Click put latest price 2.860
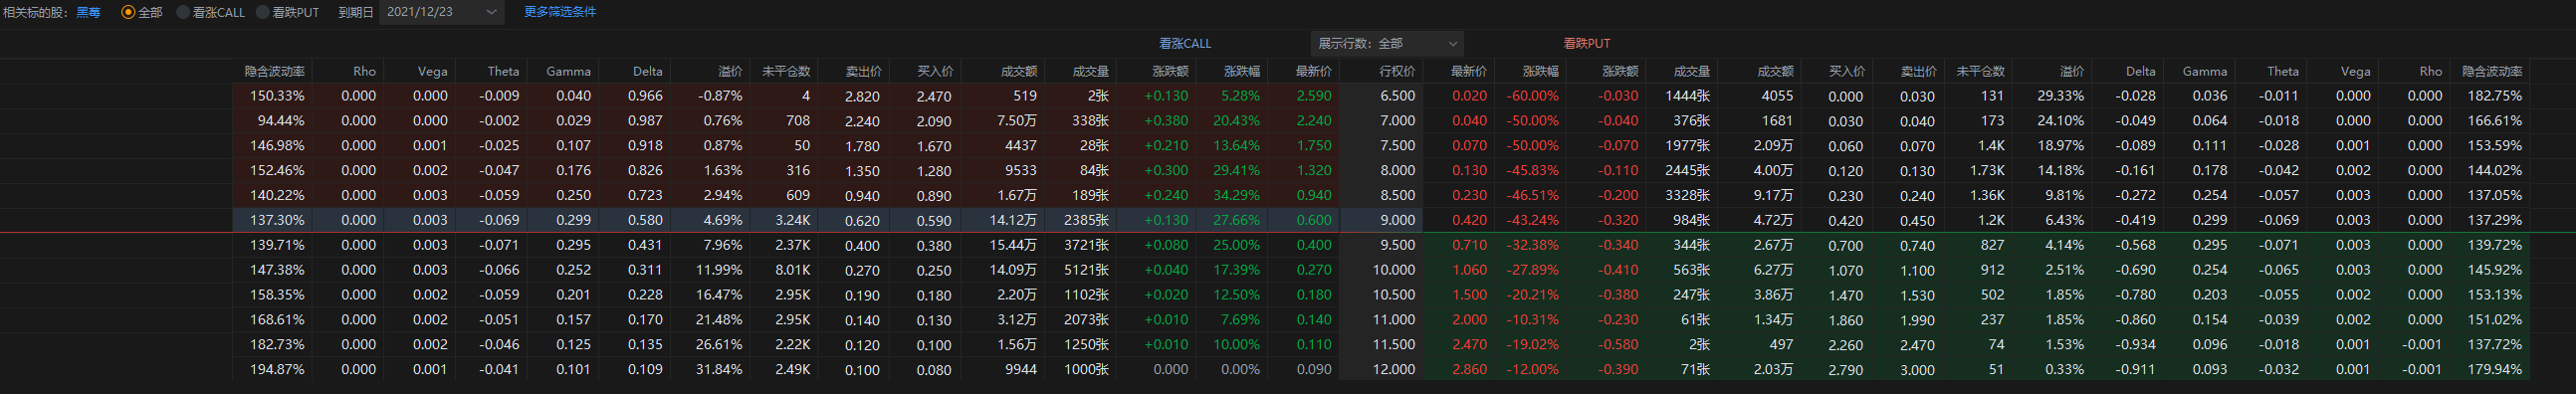Image resolution: width=2576 pixels, height=394 pixels. coord(1469,369)
